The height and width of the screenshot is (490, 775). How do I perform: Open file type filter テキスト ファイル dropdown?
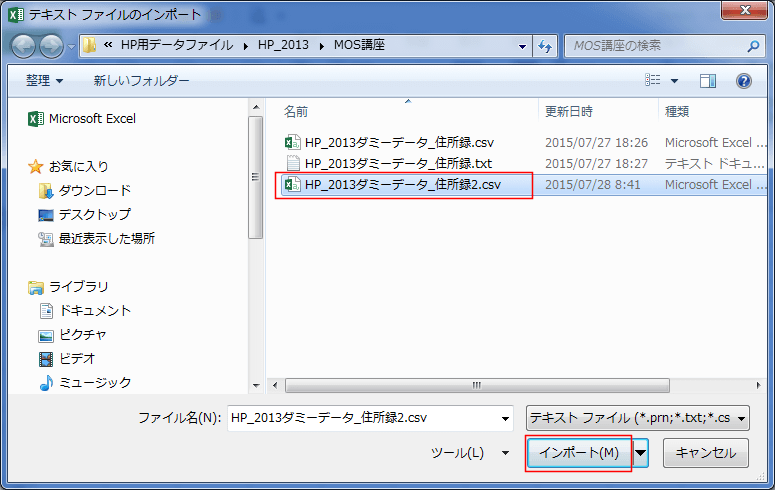click(x=638, y=418)
